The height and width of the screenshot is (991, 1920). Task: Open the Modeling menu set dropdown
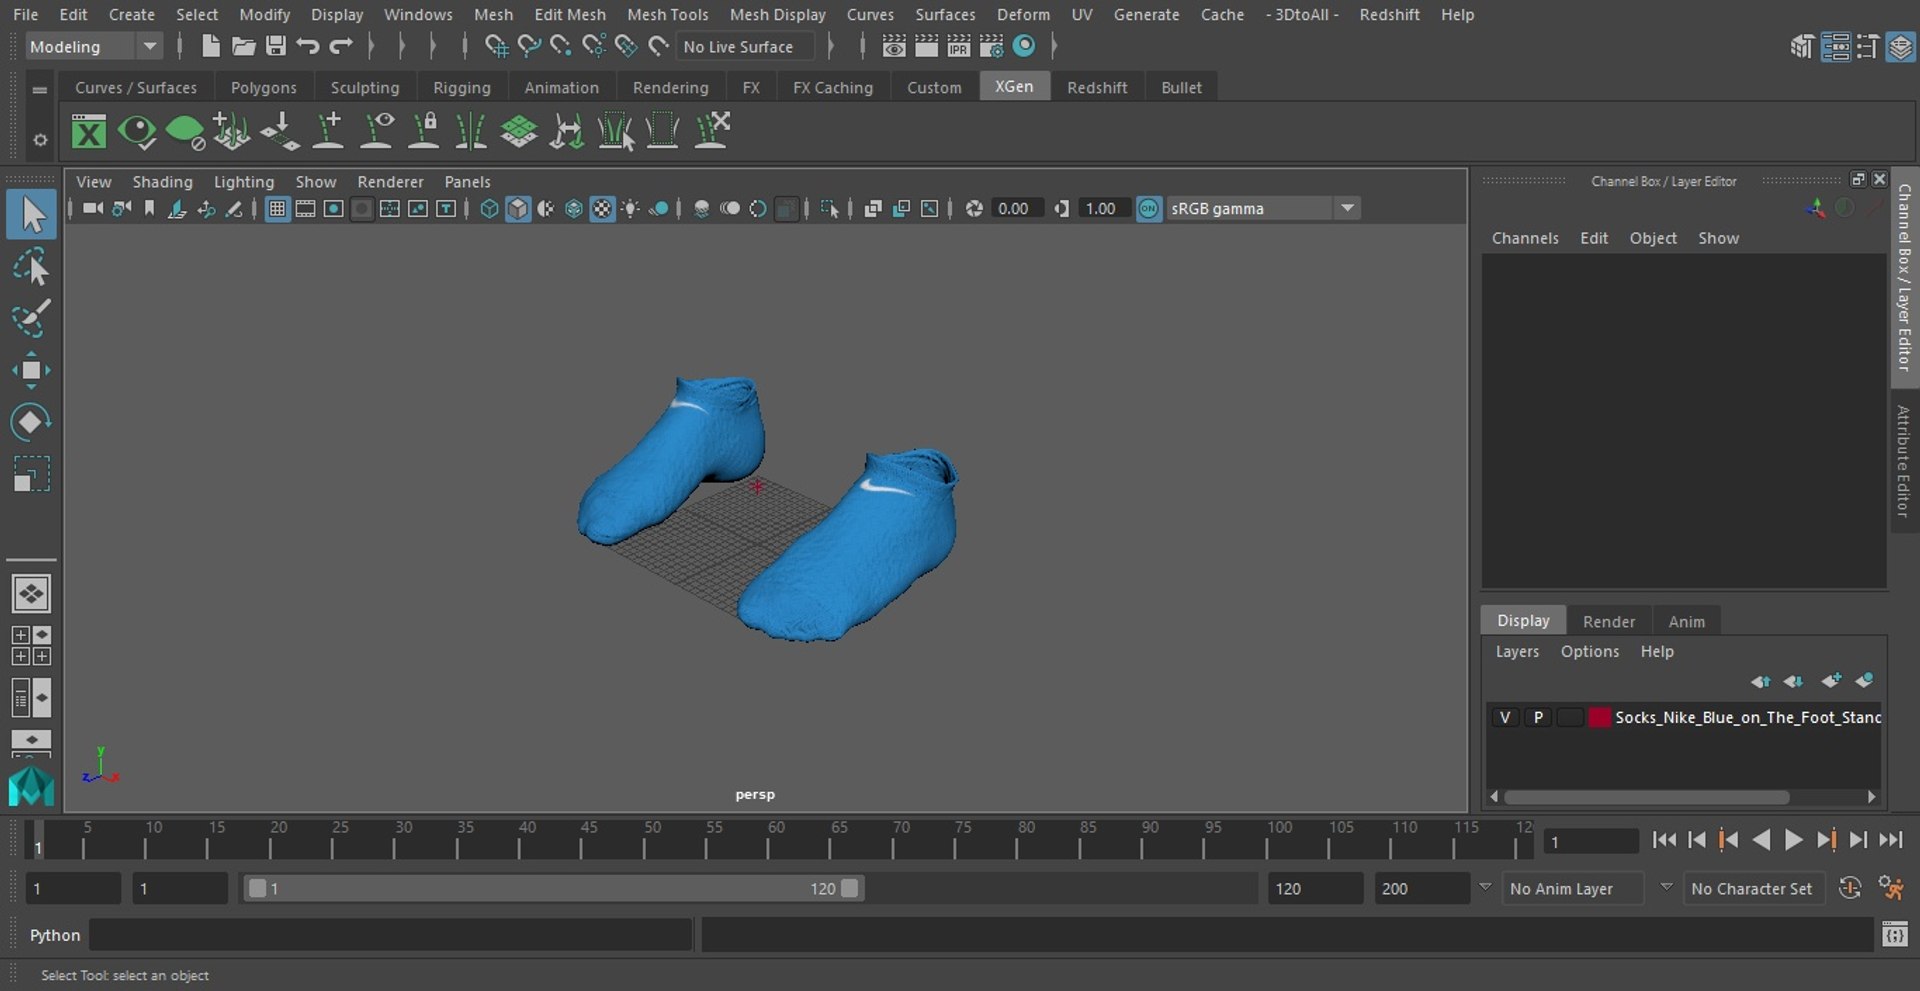coord(93,46)
